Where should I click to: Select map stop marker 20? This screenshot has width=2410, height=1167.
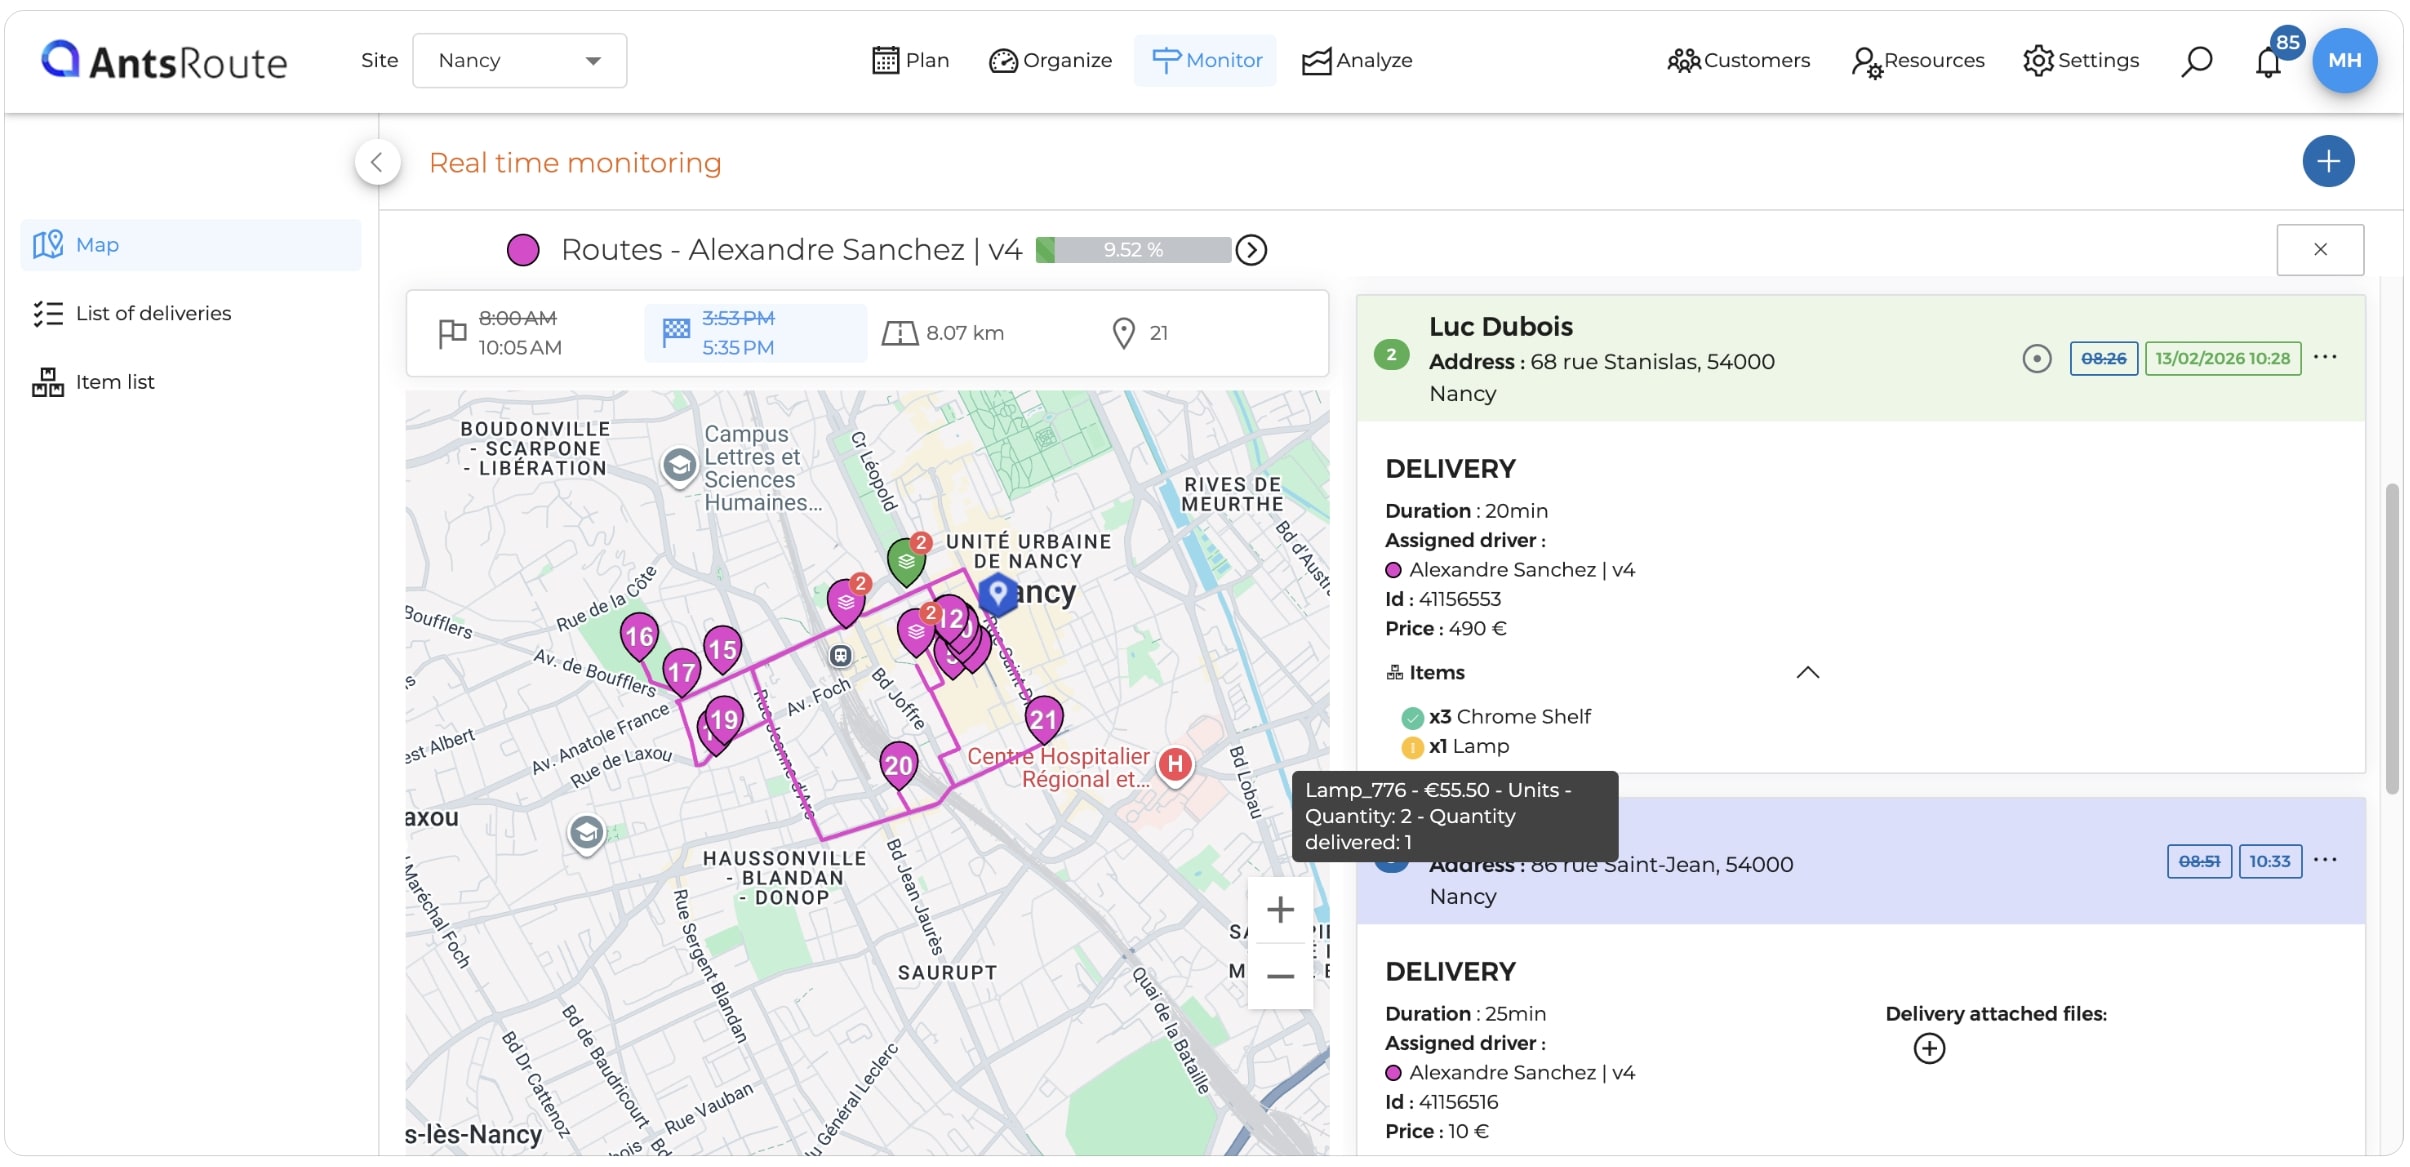coord(898,767)
